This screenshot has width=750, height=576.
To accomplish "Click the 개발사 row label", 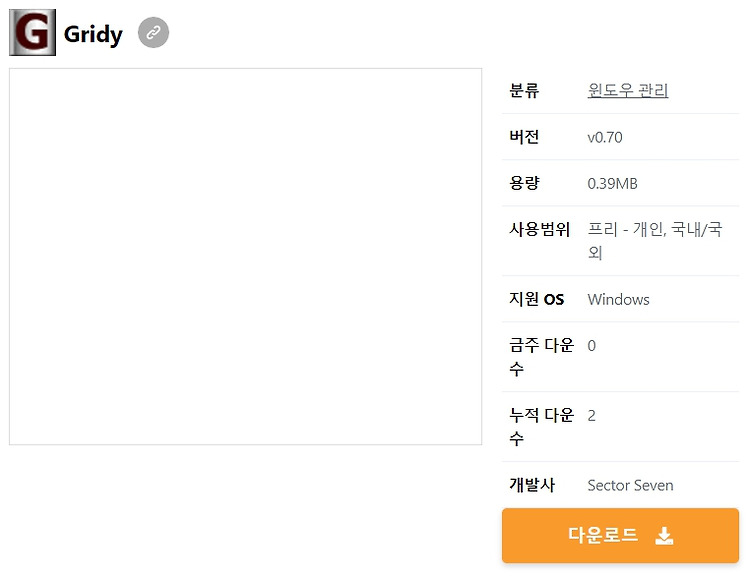I will tap(532, 485).
